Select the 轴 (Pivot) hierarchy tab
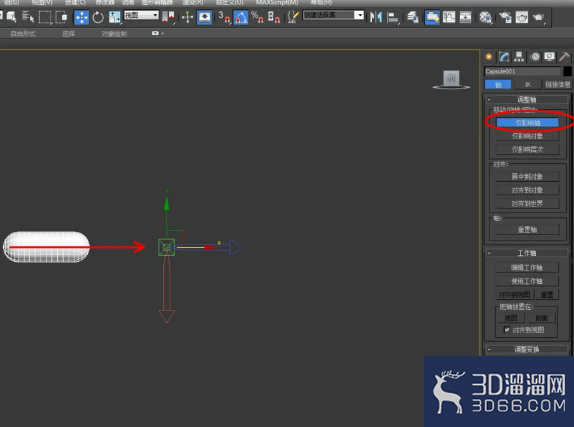Screen dimensions: 574x427 (498, 85)
